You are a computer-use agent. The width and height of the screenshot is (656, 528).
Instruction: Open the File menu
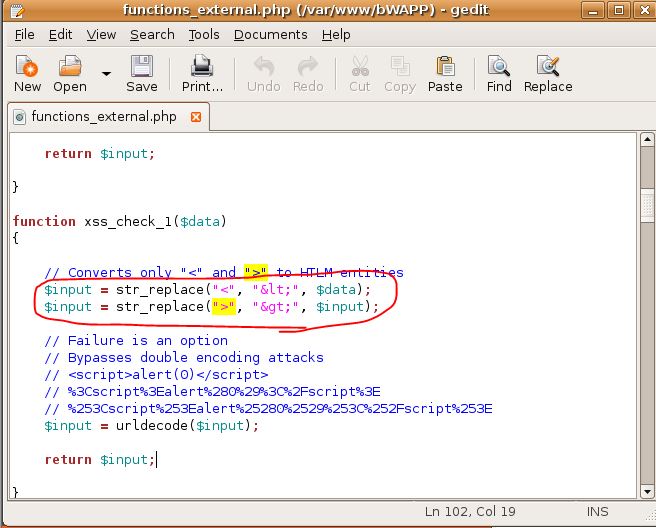coord(24,35)
